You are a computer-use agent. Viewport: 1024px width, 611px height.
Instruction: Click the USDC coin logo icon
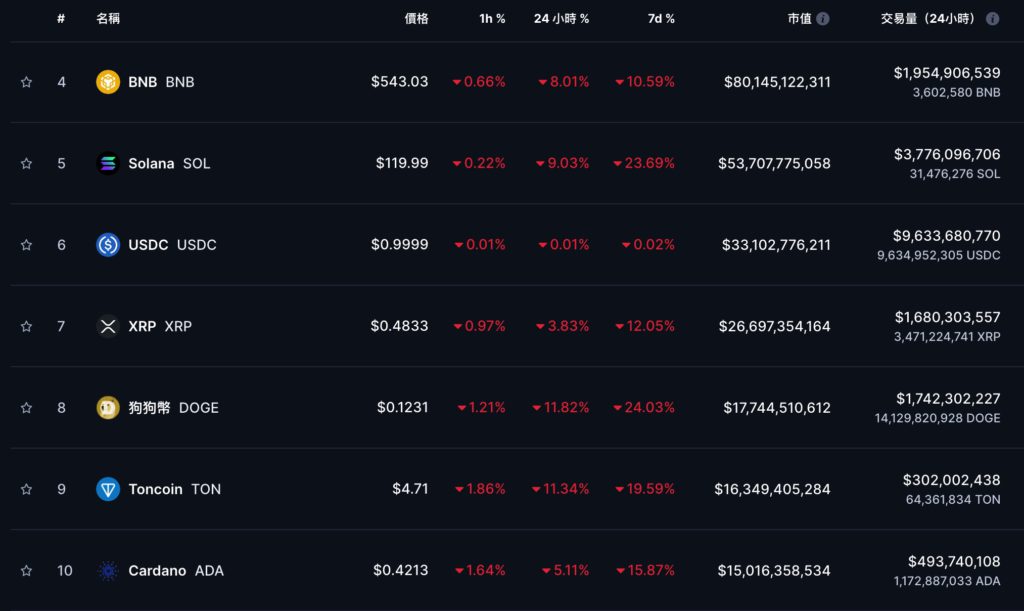[x=108, y=245]
